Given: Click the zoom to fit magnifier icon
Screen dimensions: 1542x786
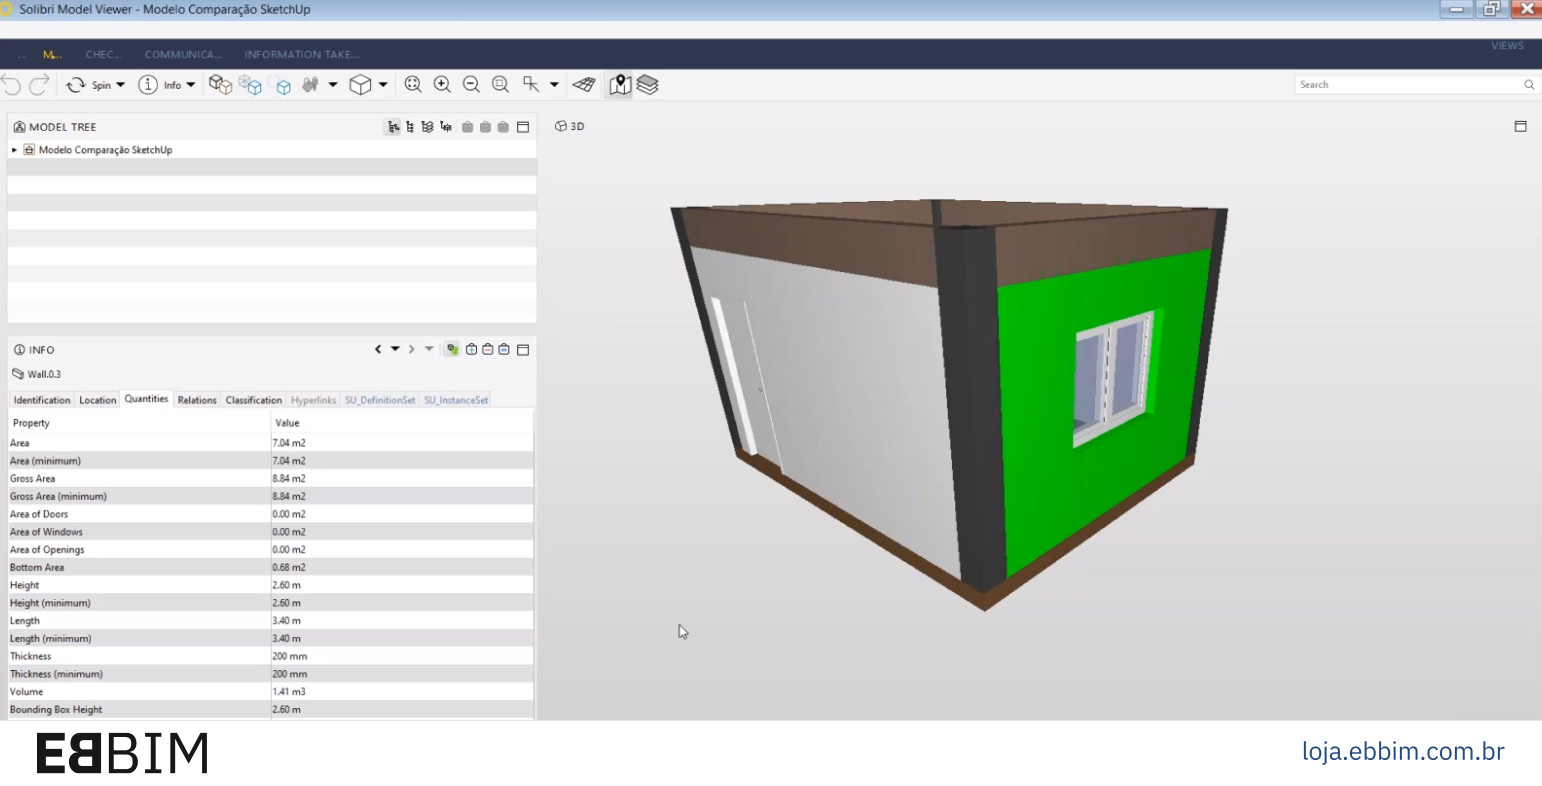Looking at the screenshot, I should point(413,85).
